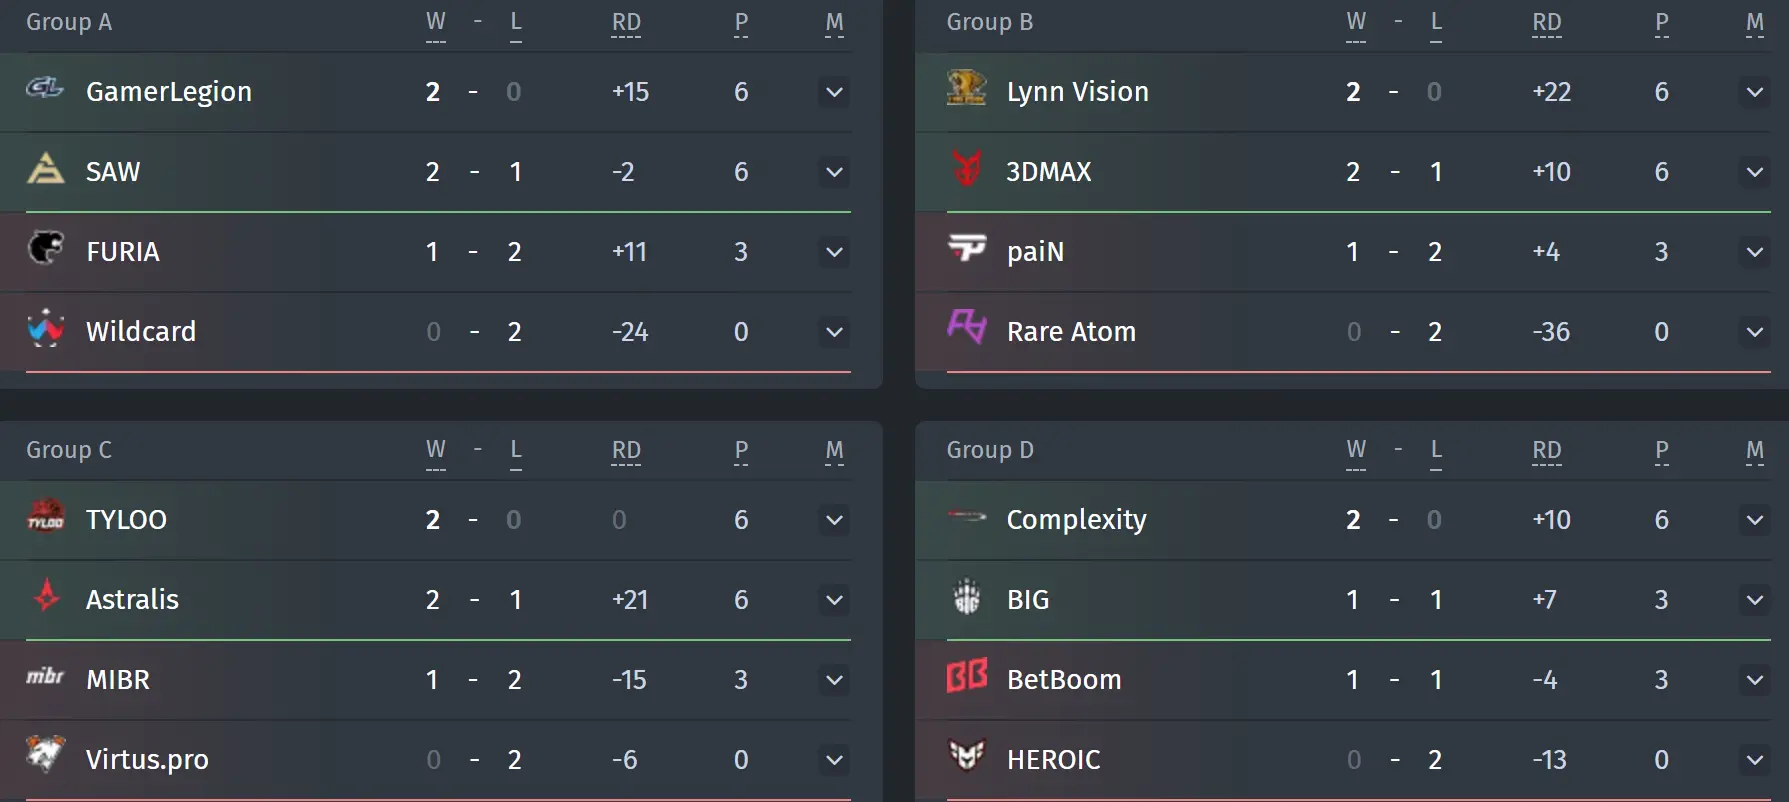Expand the MIBR row chevron
This screenshot has width=1789, height=802.
834,680
